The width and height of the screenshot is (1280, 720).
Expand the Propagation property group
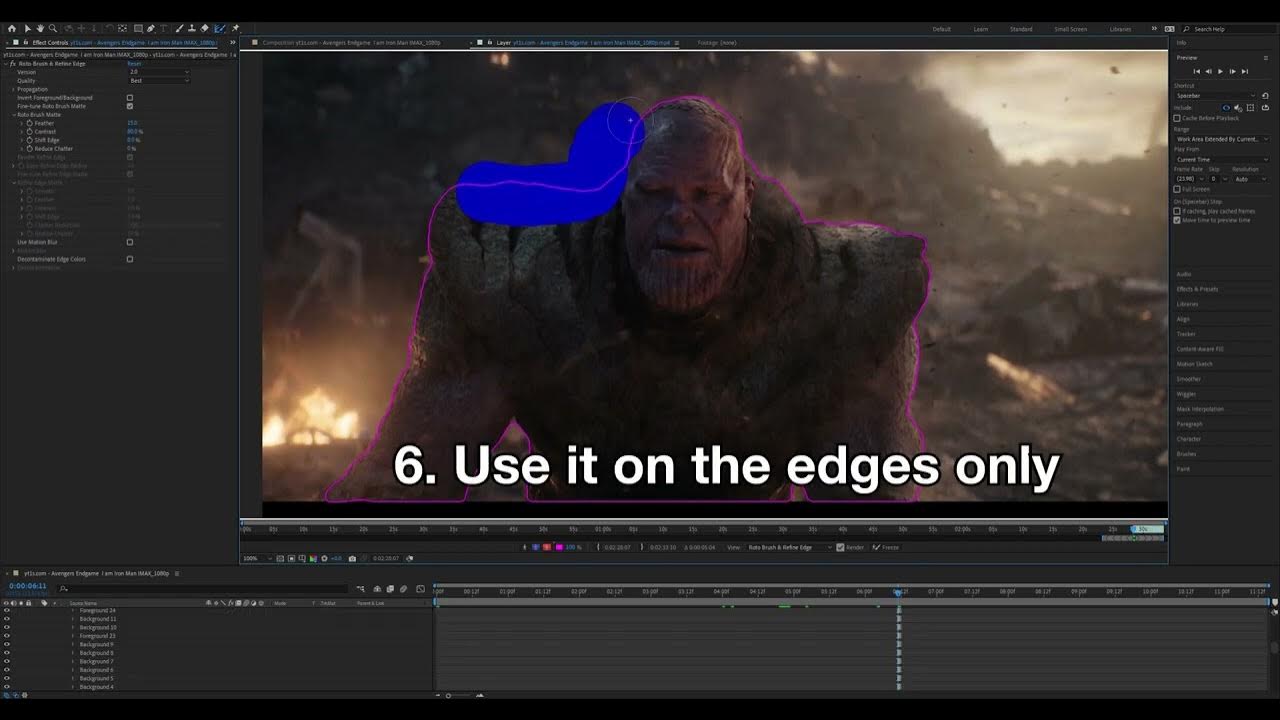point(13,89)
